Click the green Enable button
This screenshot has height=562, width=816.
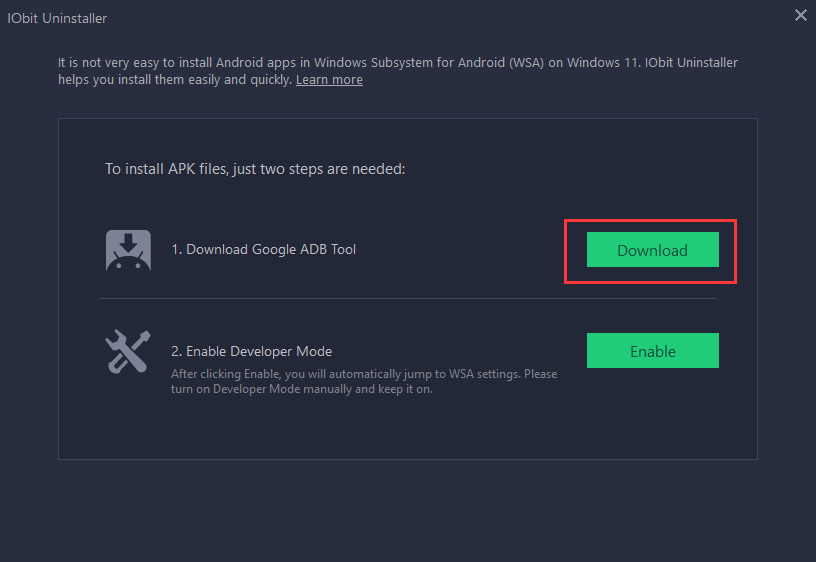(x=653, y=351)
